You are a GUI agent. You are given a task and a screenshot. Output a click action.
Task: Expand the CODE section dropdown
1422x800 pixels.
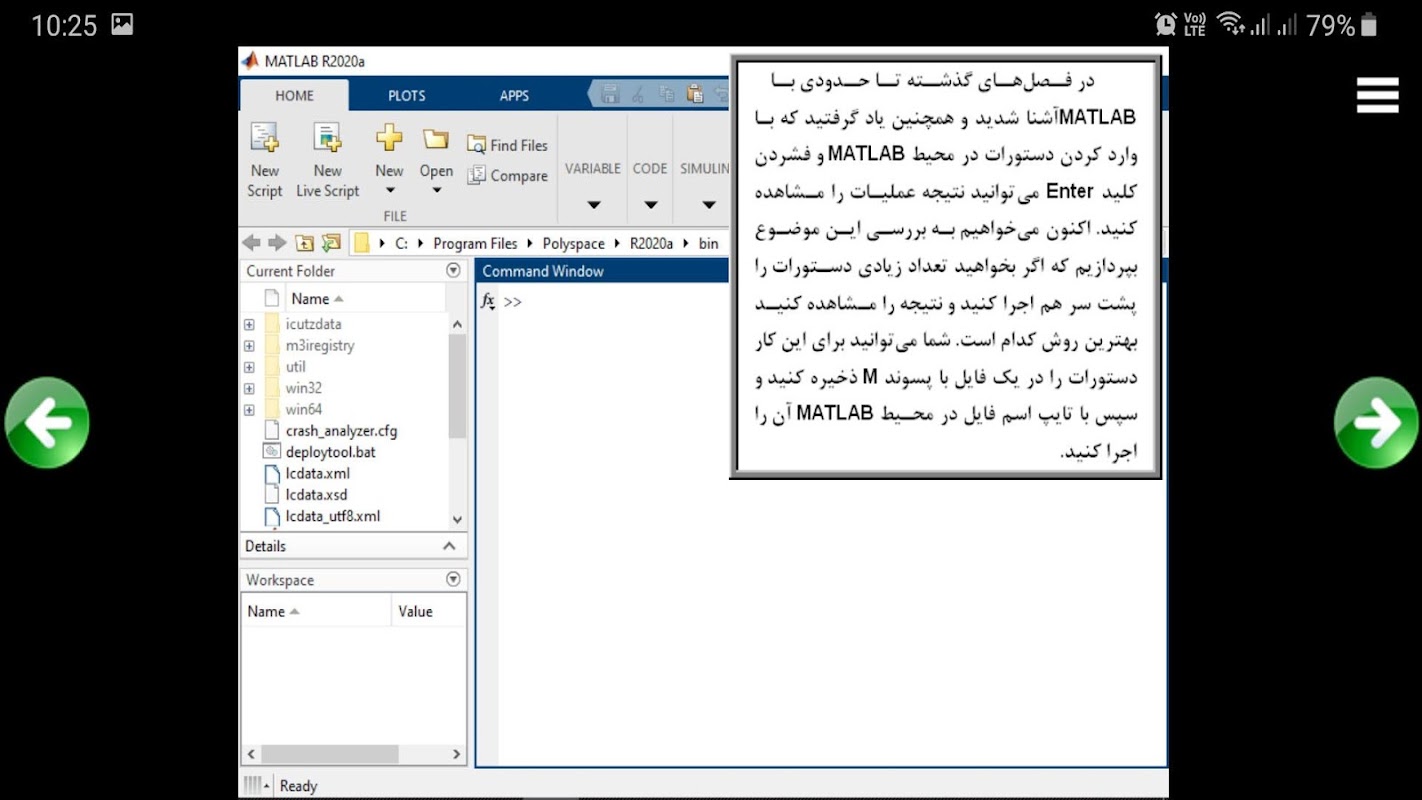click(650, 205)
